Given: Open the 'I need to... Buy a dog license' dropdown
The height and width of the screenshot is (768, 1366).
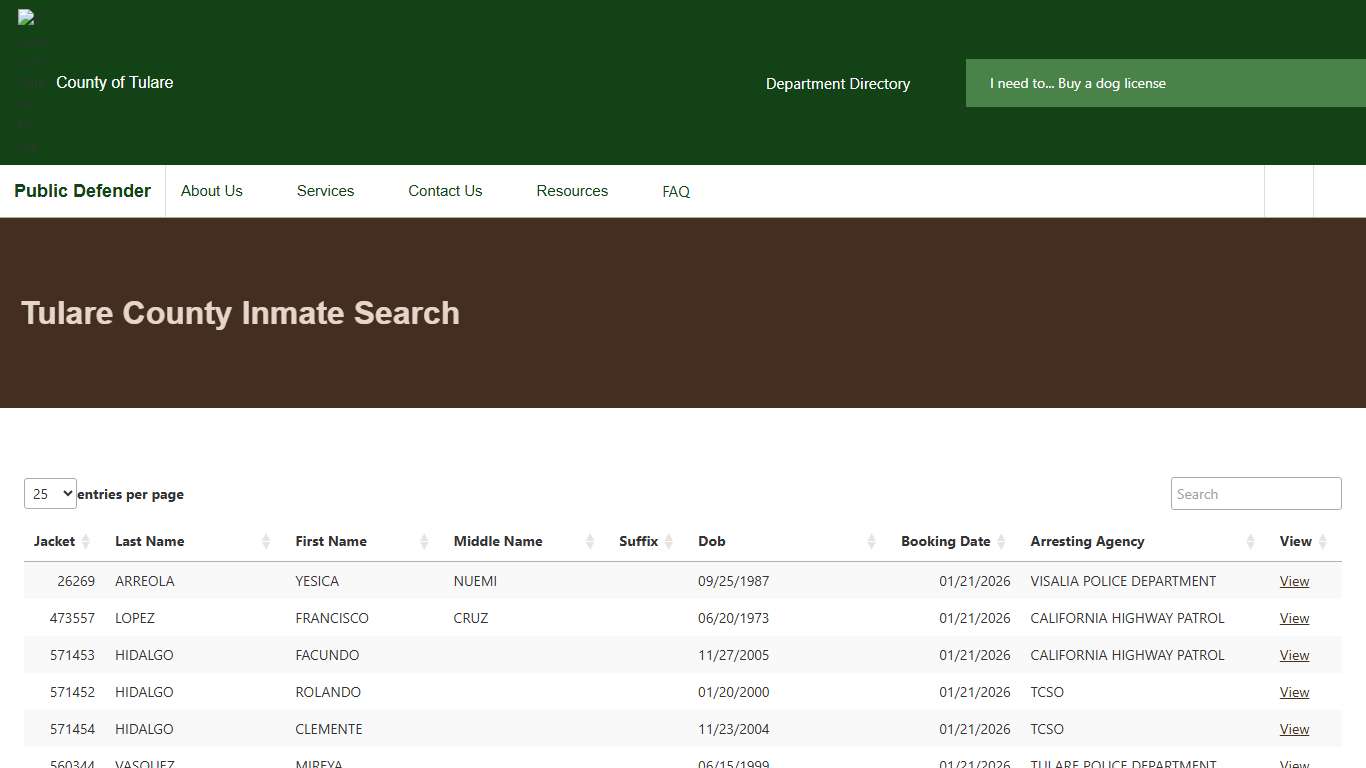Looking at the screenshot, I should tap(1078, 83).
